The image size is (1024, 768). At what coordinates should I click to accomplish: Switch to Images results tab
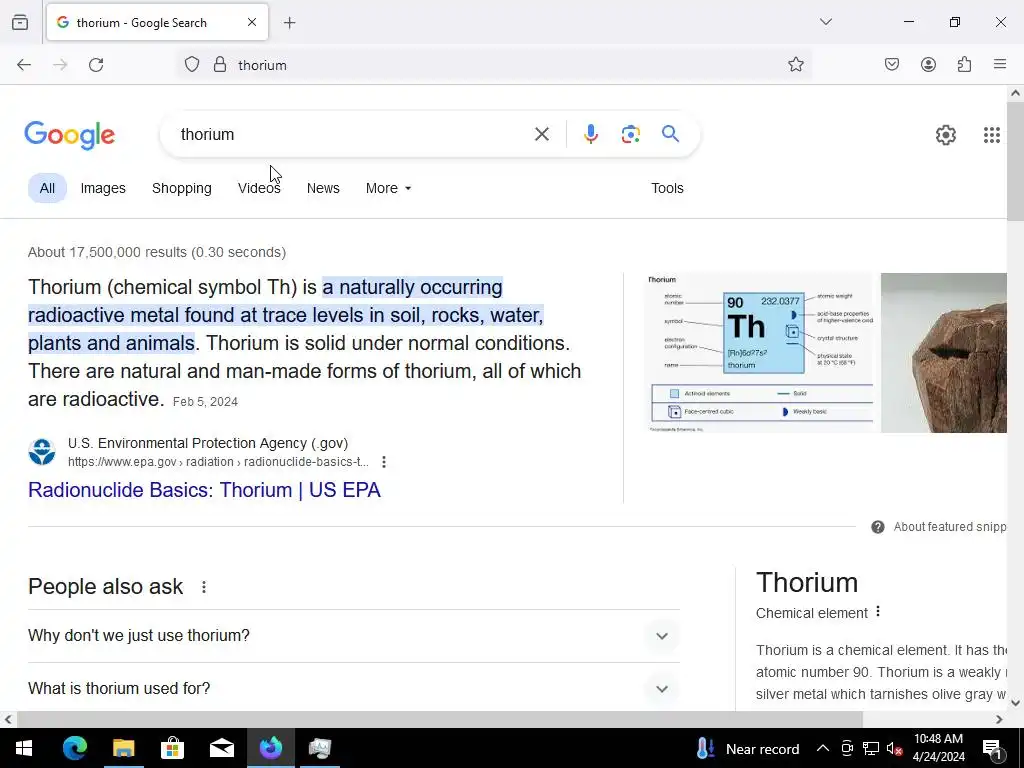click(103, 188)
